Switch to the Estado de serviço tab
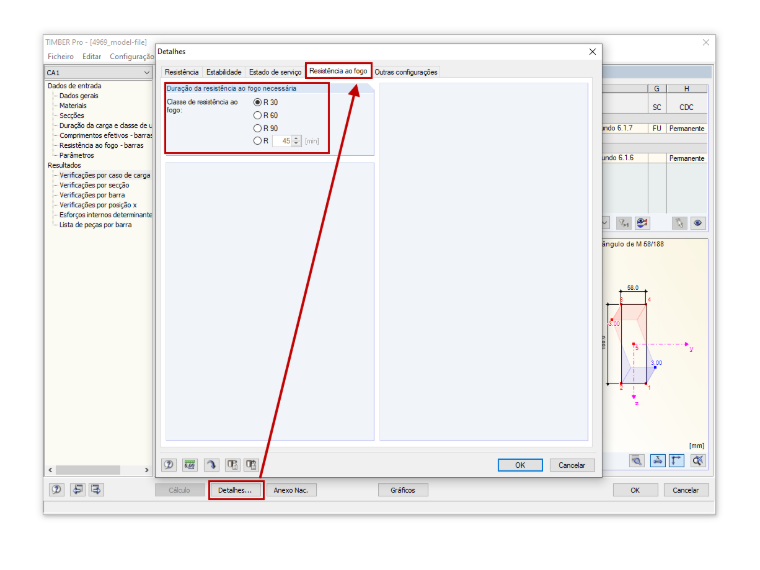 (275, 72)
